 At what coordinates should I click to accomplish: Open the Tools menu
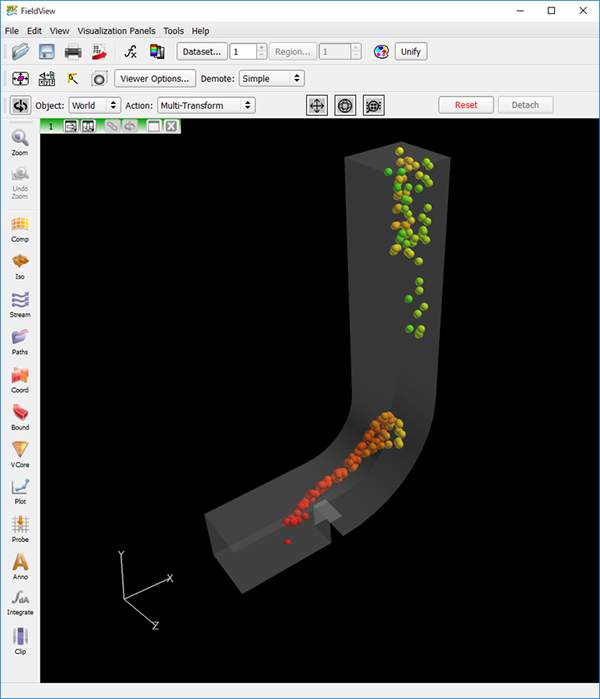click(x=173, y=31)
